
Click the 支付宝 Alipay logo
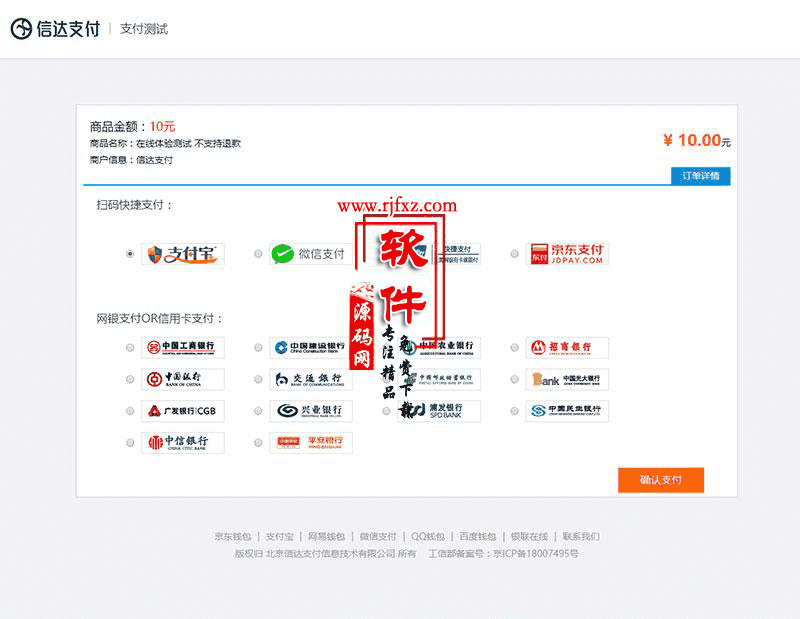[x=183, y=254]
